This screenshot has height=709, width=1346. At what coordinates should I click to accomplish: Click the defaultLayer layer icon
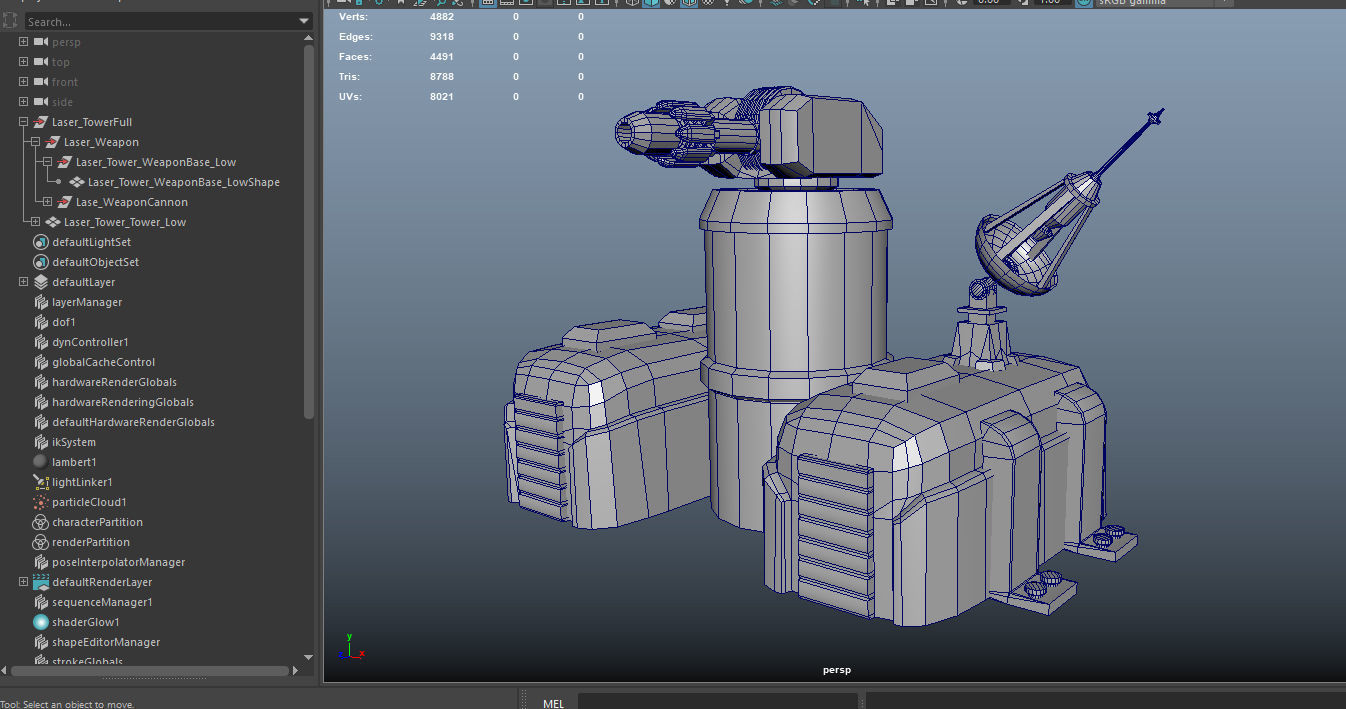pyautogui.click(x=41, y=282)
